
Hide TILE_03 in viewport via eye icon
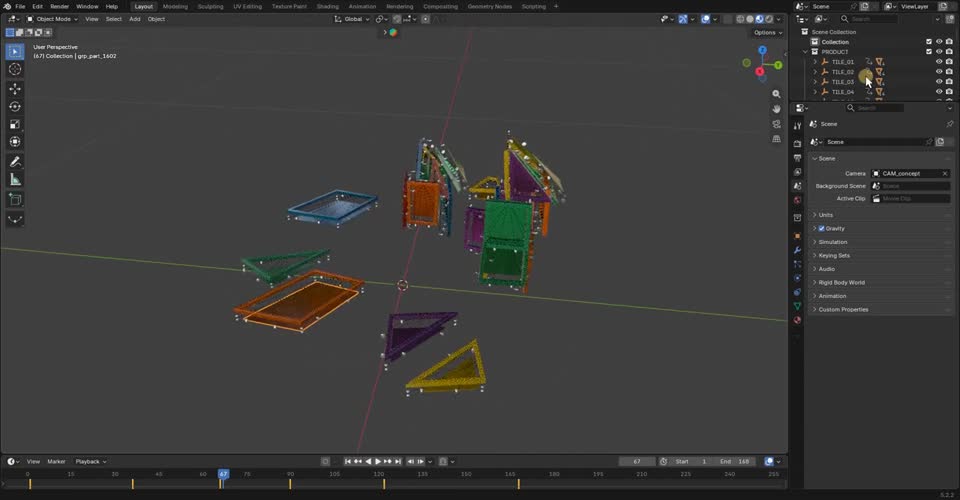click(939, 81)
